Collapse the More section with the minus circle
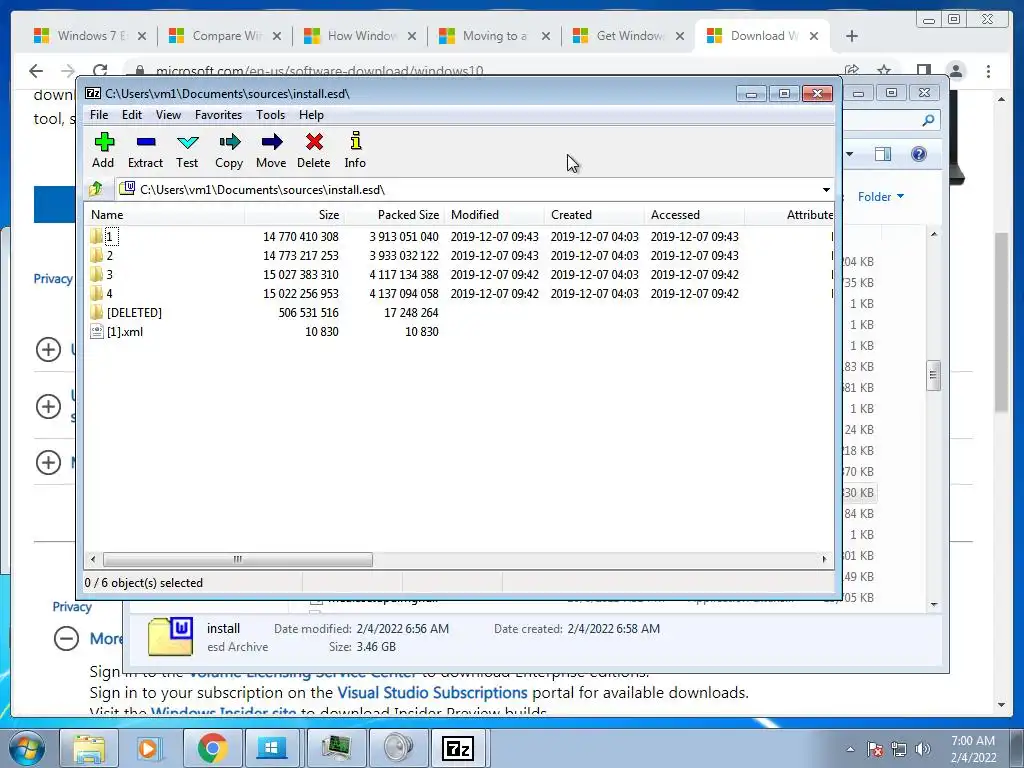 tap(66, 638)
